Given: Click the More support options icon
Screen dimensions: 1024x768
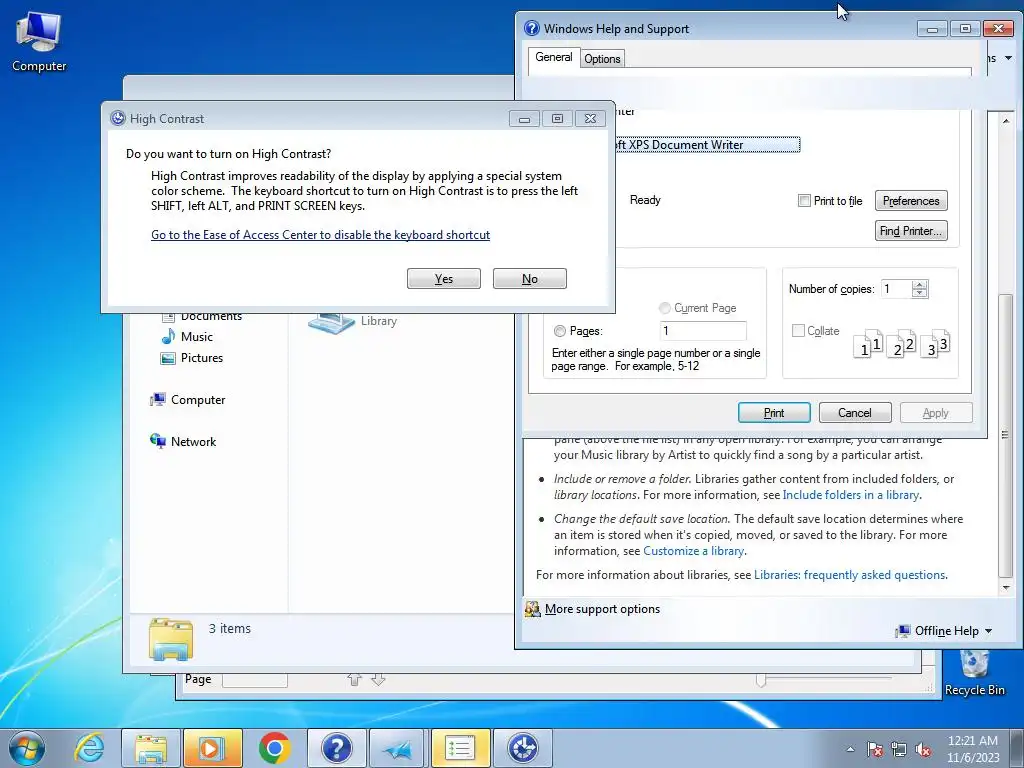Looking at the screenshot, I should [x=533, y=609].
